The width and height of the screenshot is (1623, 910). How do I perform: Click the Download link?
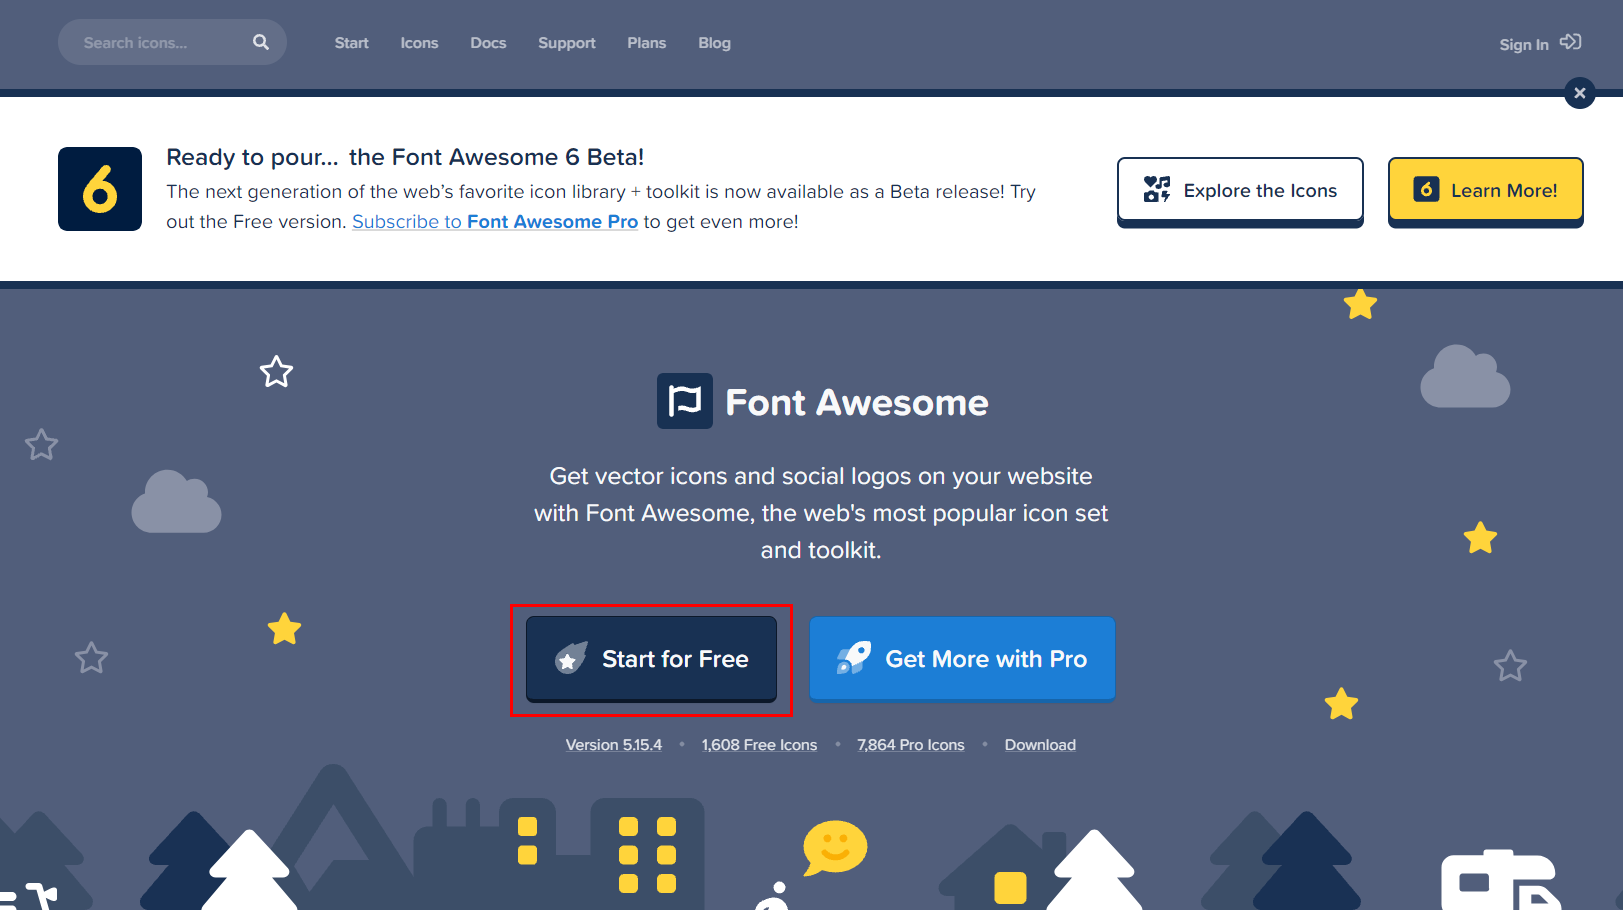(1040, 744)
